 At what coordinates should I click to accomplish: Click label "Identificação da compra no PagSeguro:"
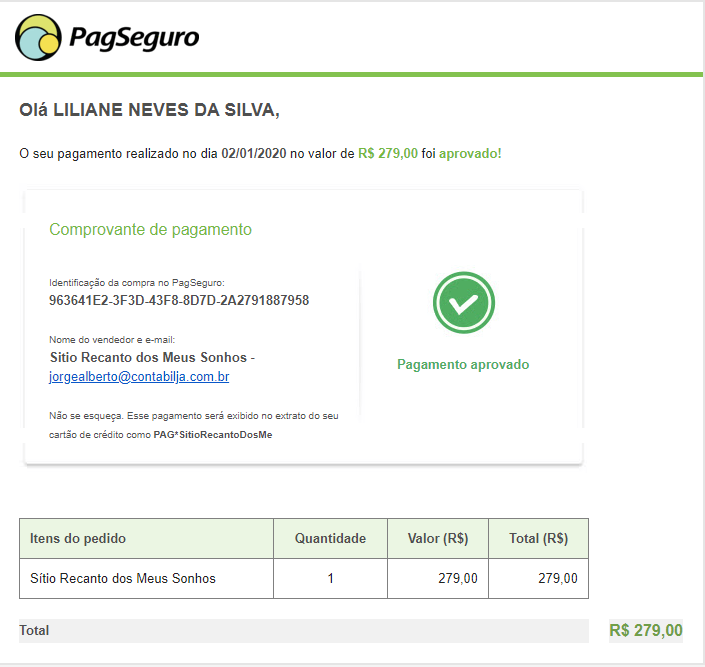[137, 283]
